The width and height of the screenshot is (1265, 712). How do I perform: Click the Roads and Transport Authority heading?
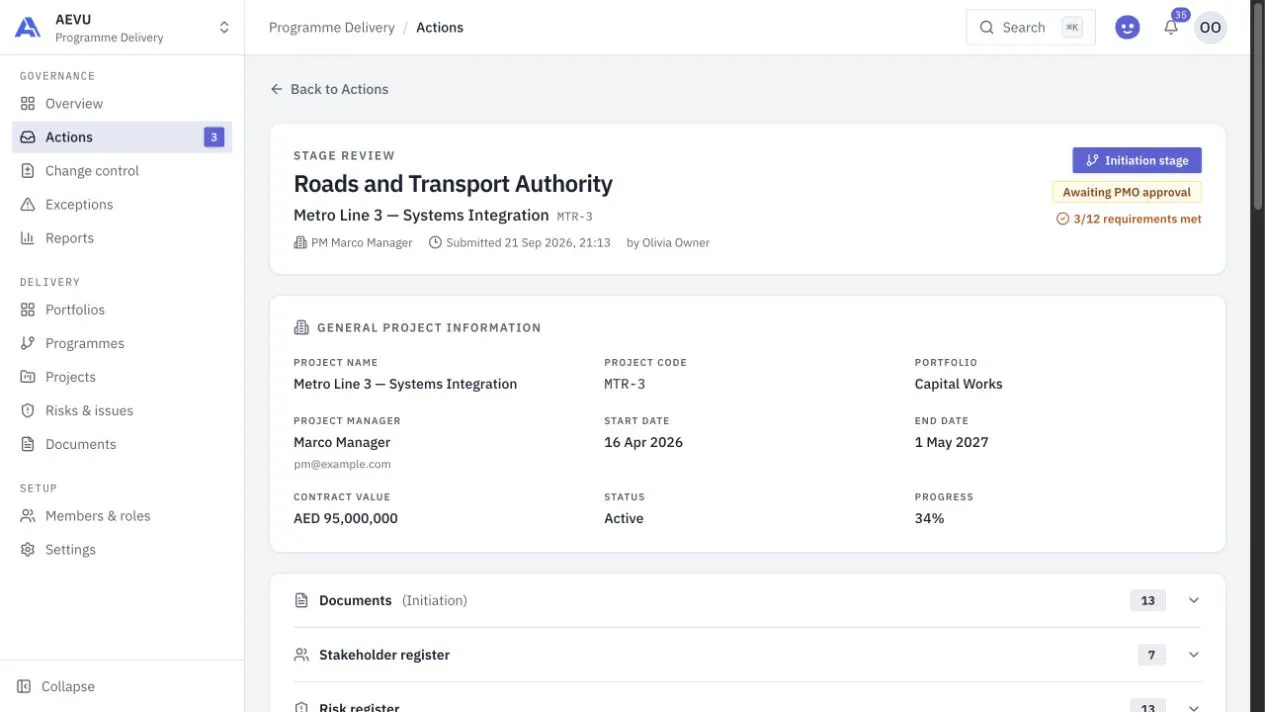point(453,184)
